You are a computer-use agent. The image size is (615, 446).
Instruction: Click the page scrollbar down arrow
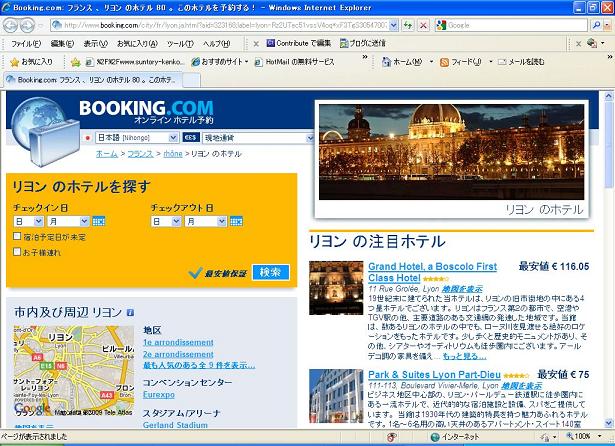tap(608, 423)
